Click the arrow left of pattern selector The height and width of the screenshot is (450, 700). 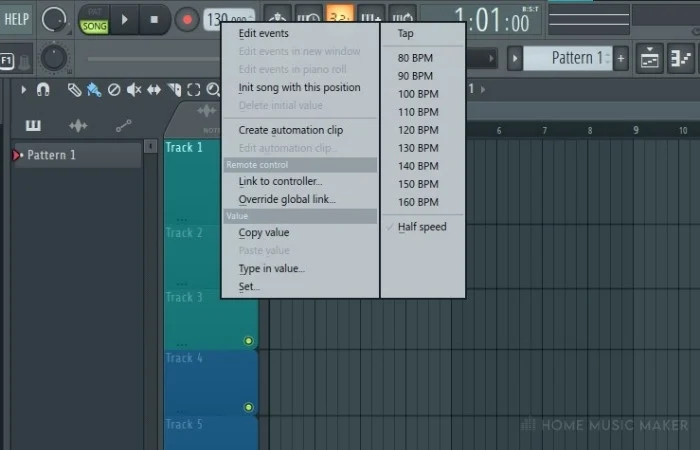[515, 58]
